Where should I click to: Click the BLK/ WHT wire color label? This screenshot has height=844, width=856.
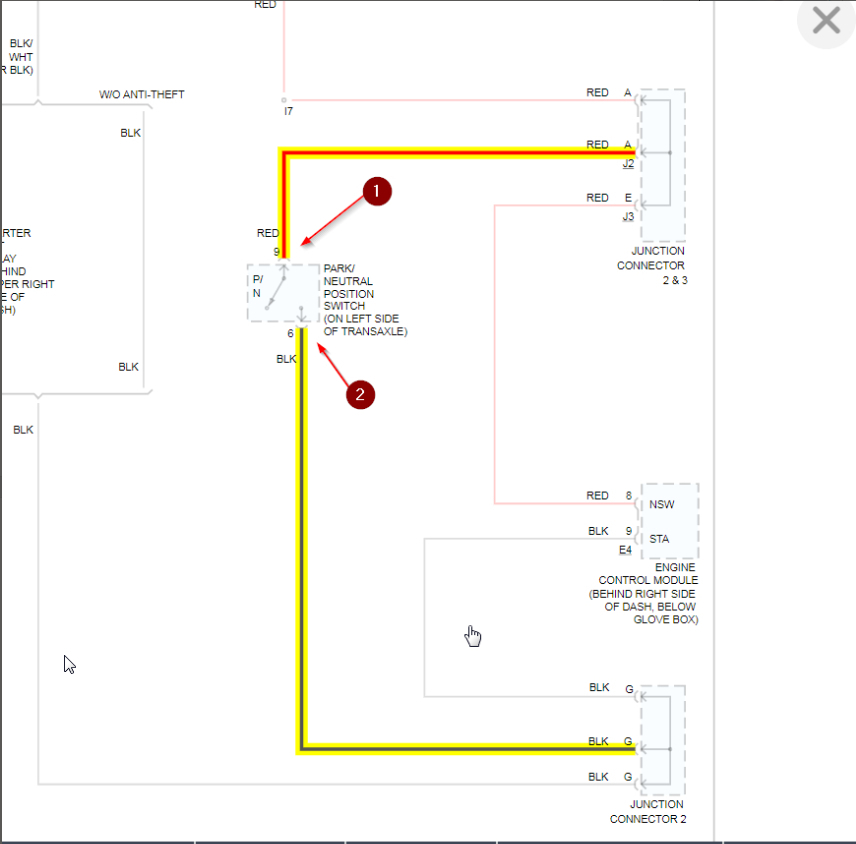coord(21,50)
